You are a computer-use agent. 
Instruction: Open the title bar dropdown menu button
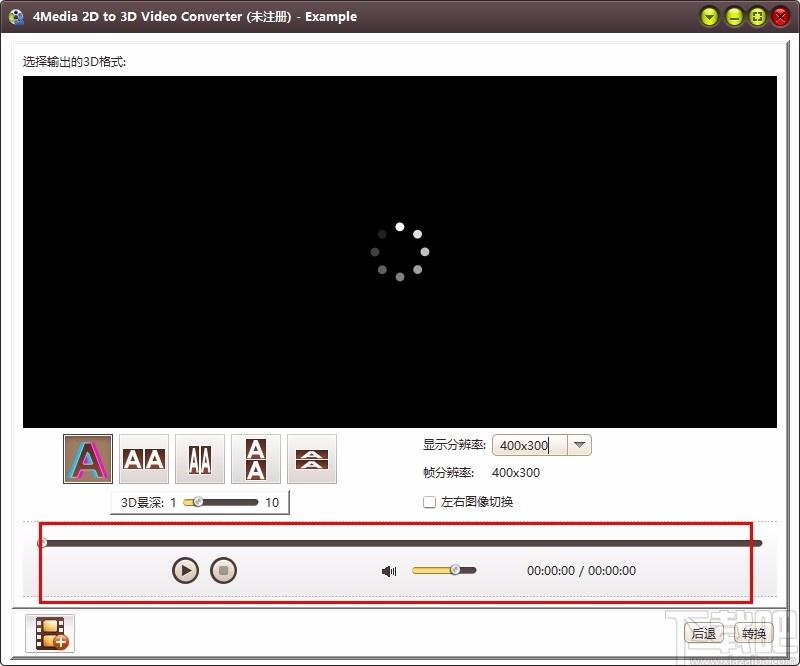(x=709, y=17)
